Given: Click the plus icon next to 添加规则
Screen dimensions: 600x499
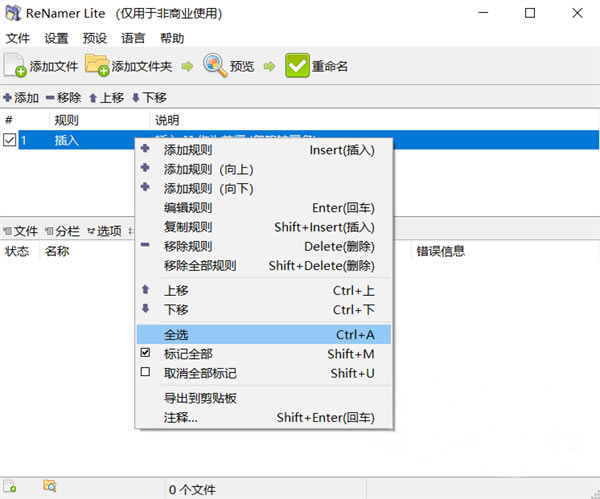Looking at the screenshot, I should [x=145, y=148].
